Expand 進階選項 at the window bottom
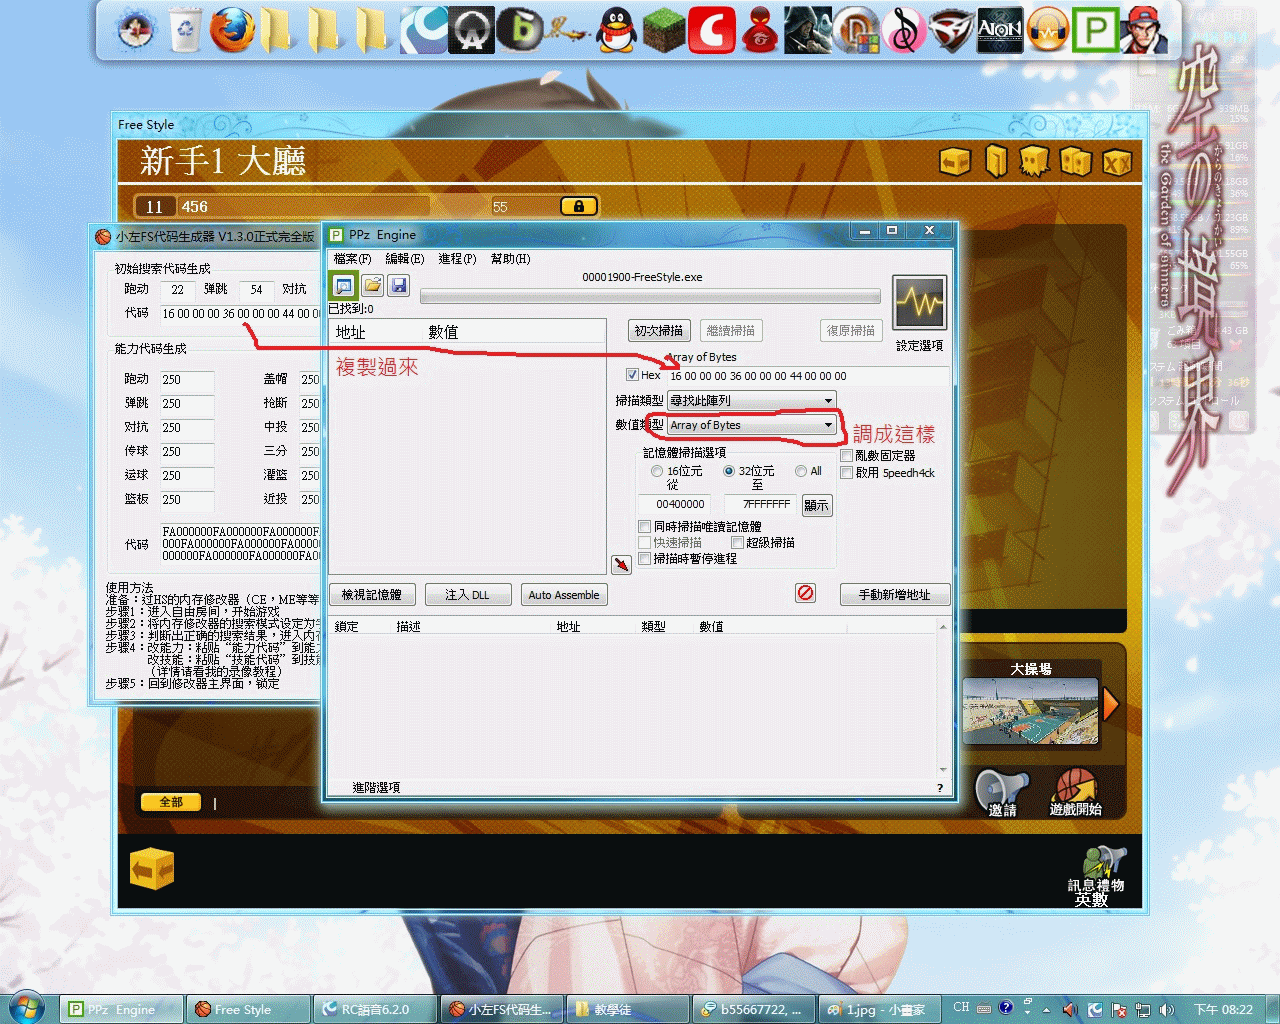This screenshot has height=1024, width=1280. [376, 788]
